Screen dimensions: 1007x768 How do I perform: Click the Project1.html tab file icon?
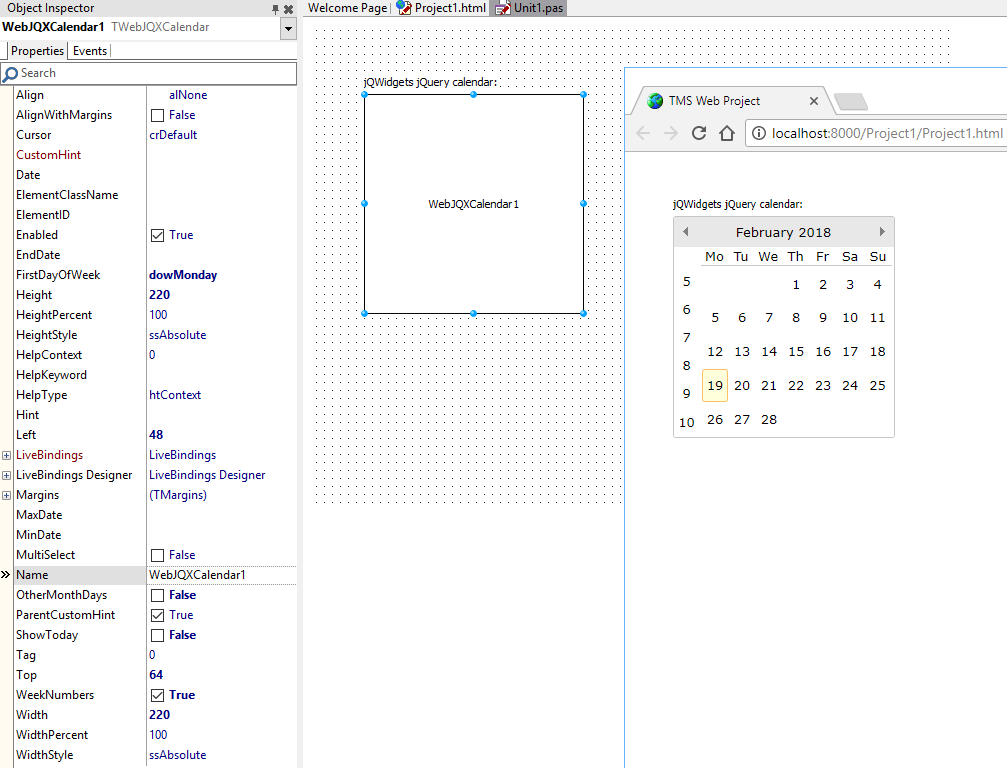403,8
